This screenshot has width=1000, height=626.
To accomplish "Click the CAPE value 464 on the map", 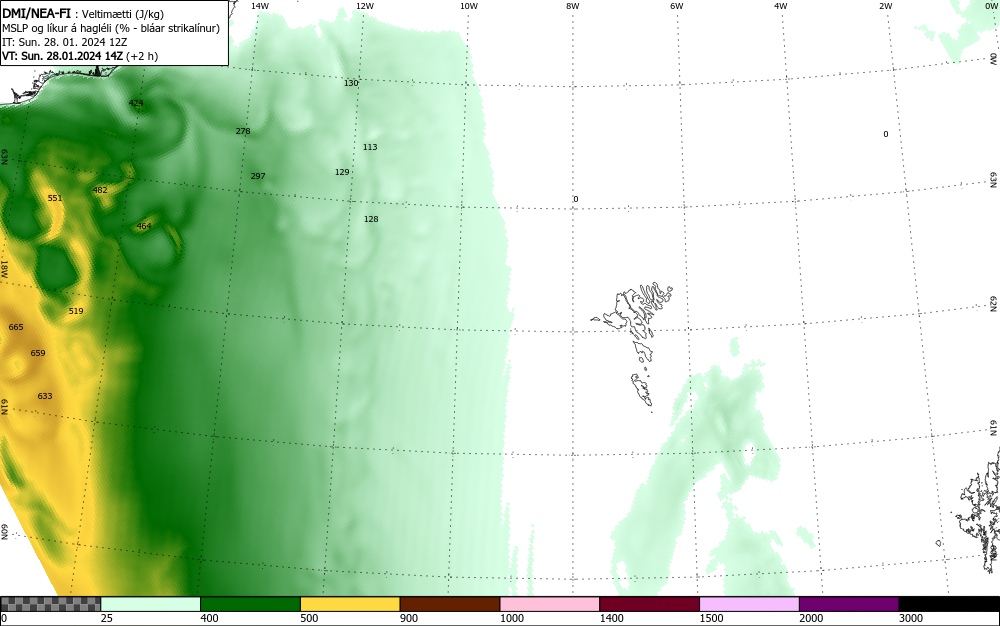I will tap(144, 226).
